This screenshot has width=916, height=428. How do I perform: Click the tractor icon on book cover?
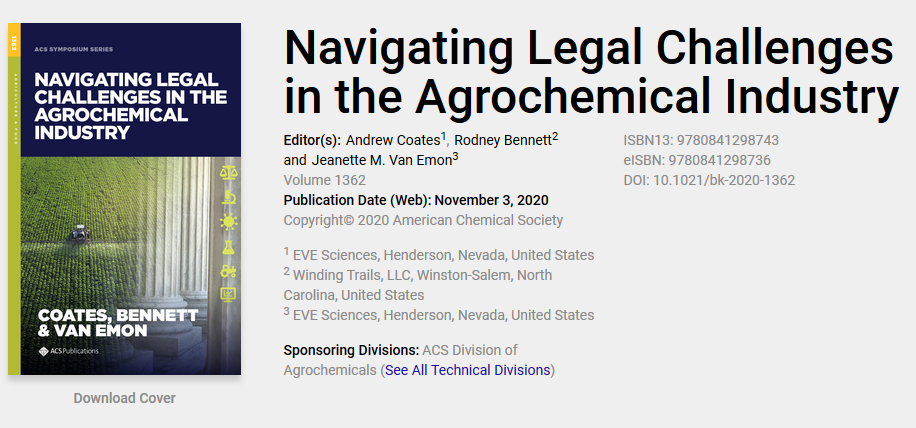tap(228, 271)
